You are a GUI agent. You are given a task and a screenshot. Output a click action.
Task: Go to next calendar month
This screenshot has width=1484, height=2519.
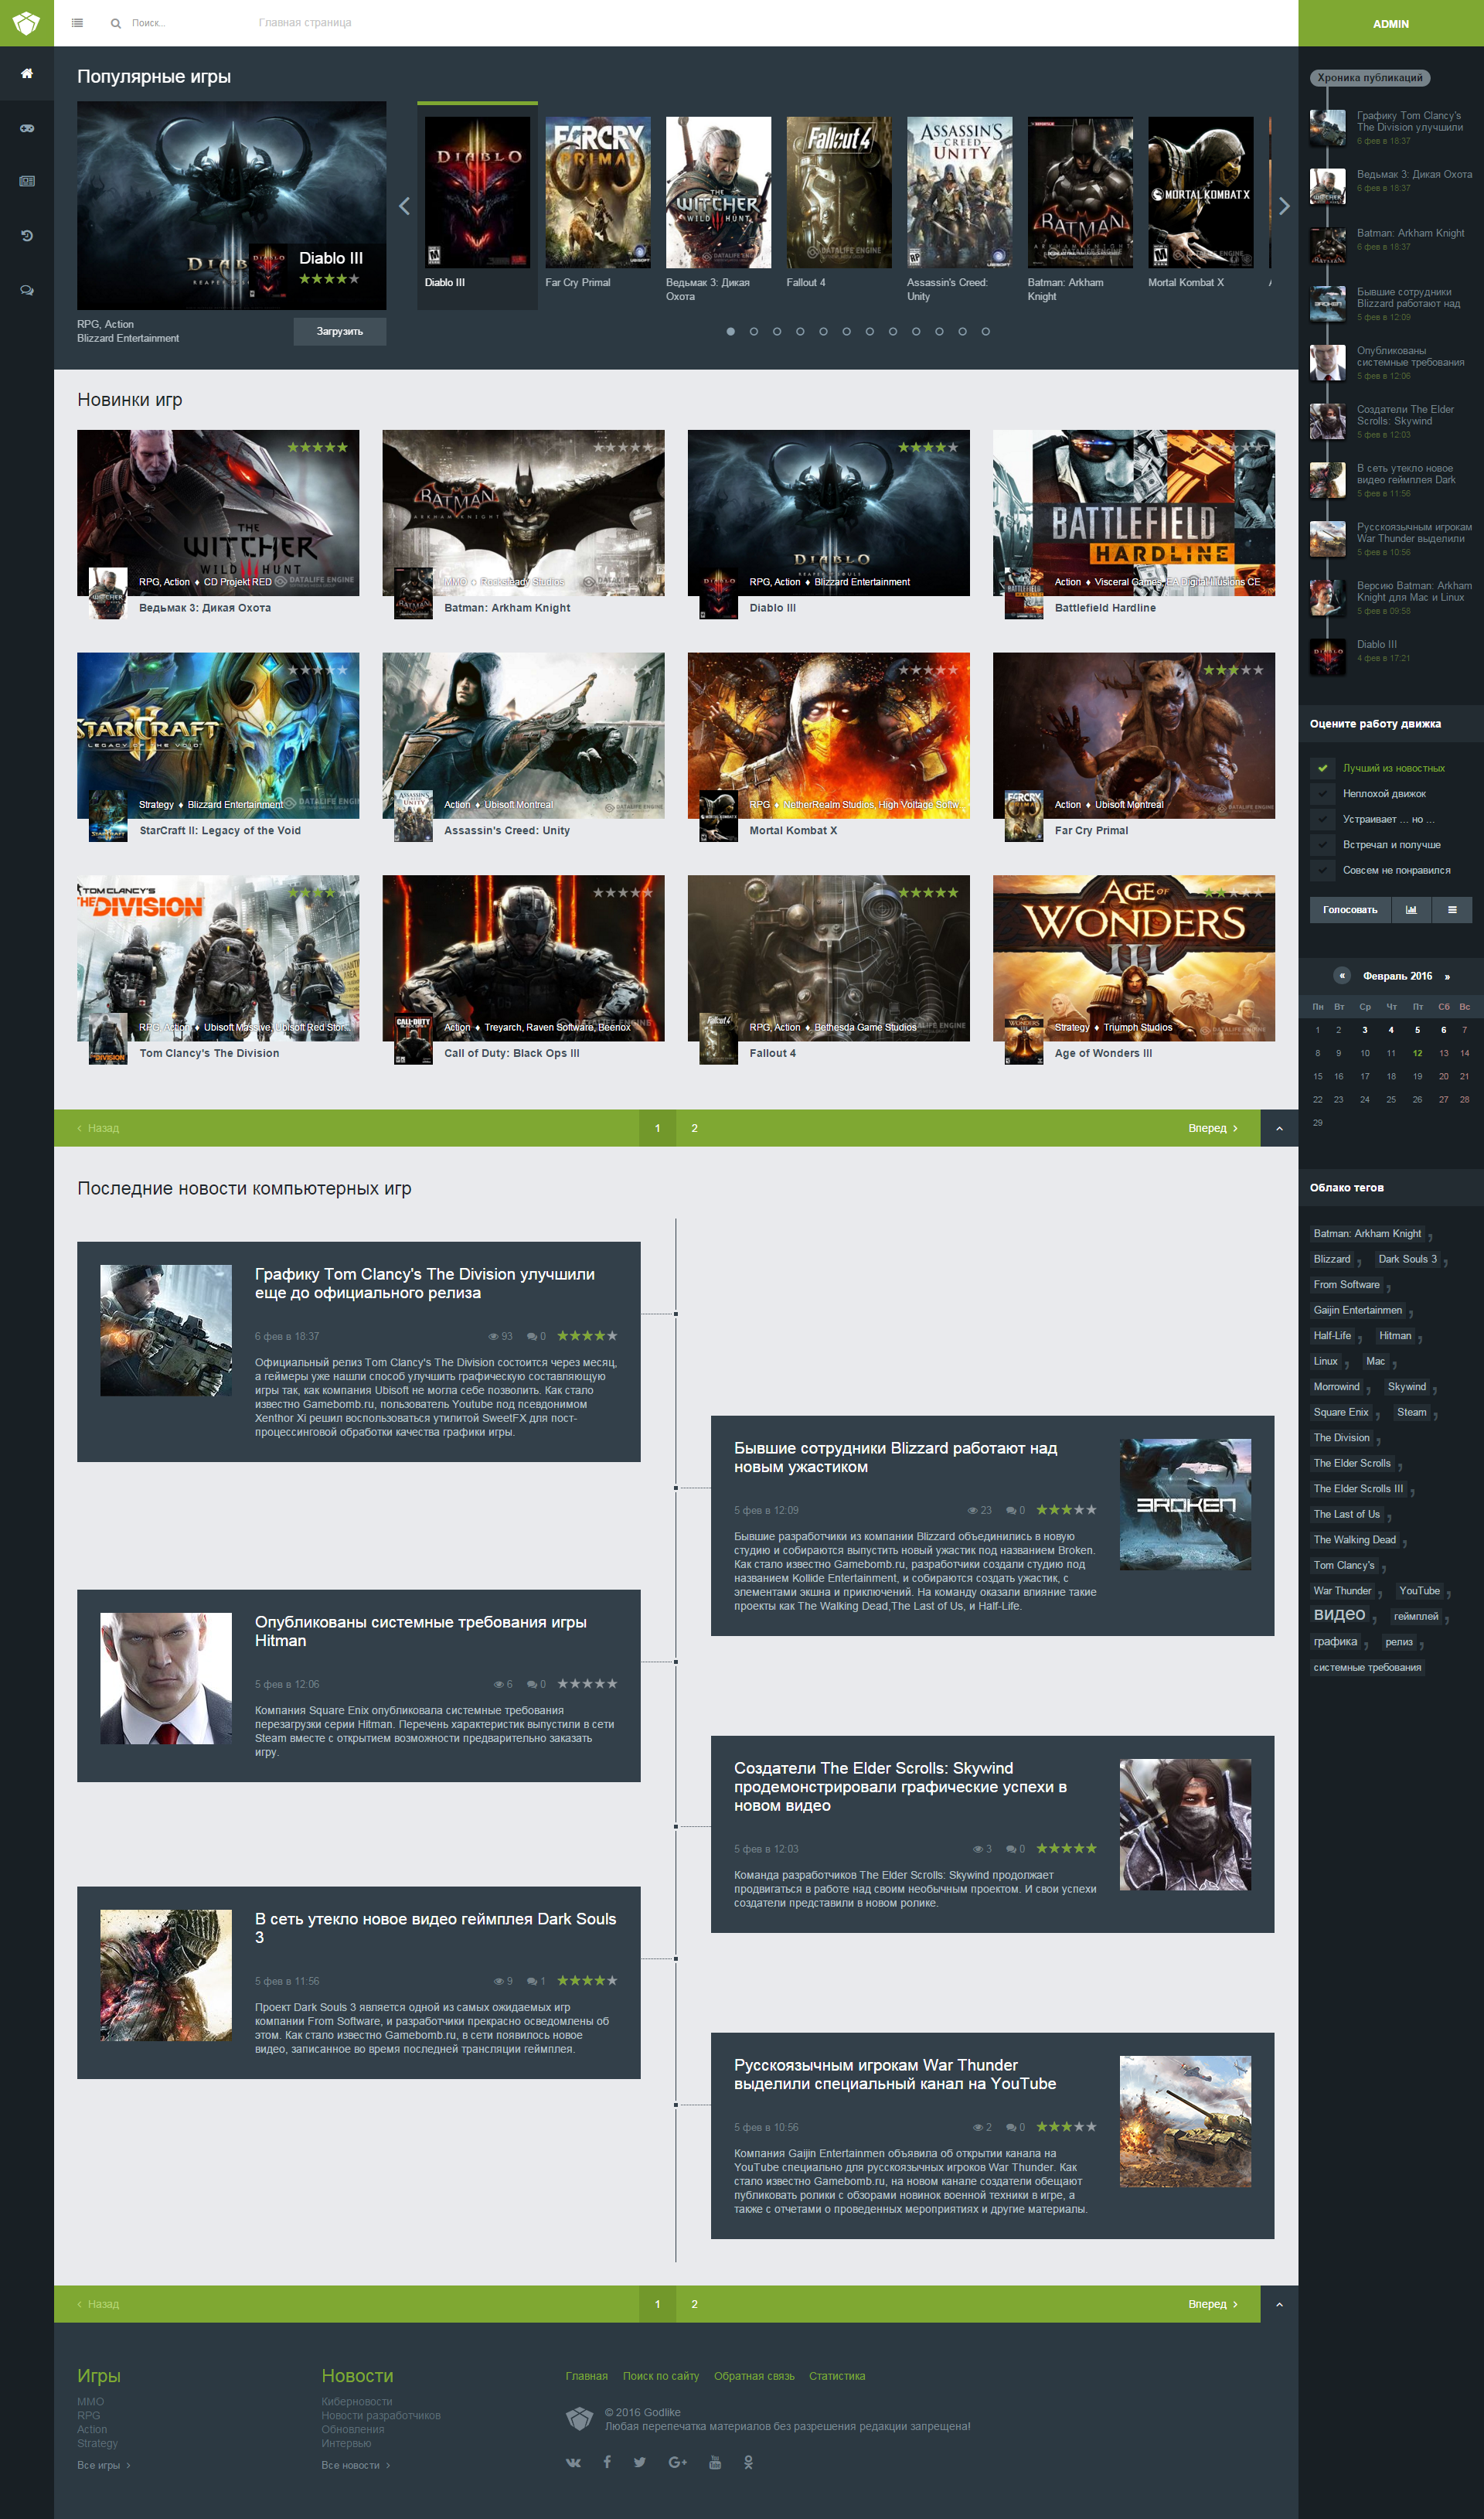(1447, 976)
